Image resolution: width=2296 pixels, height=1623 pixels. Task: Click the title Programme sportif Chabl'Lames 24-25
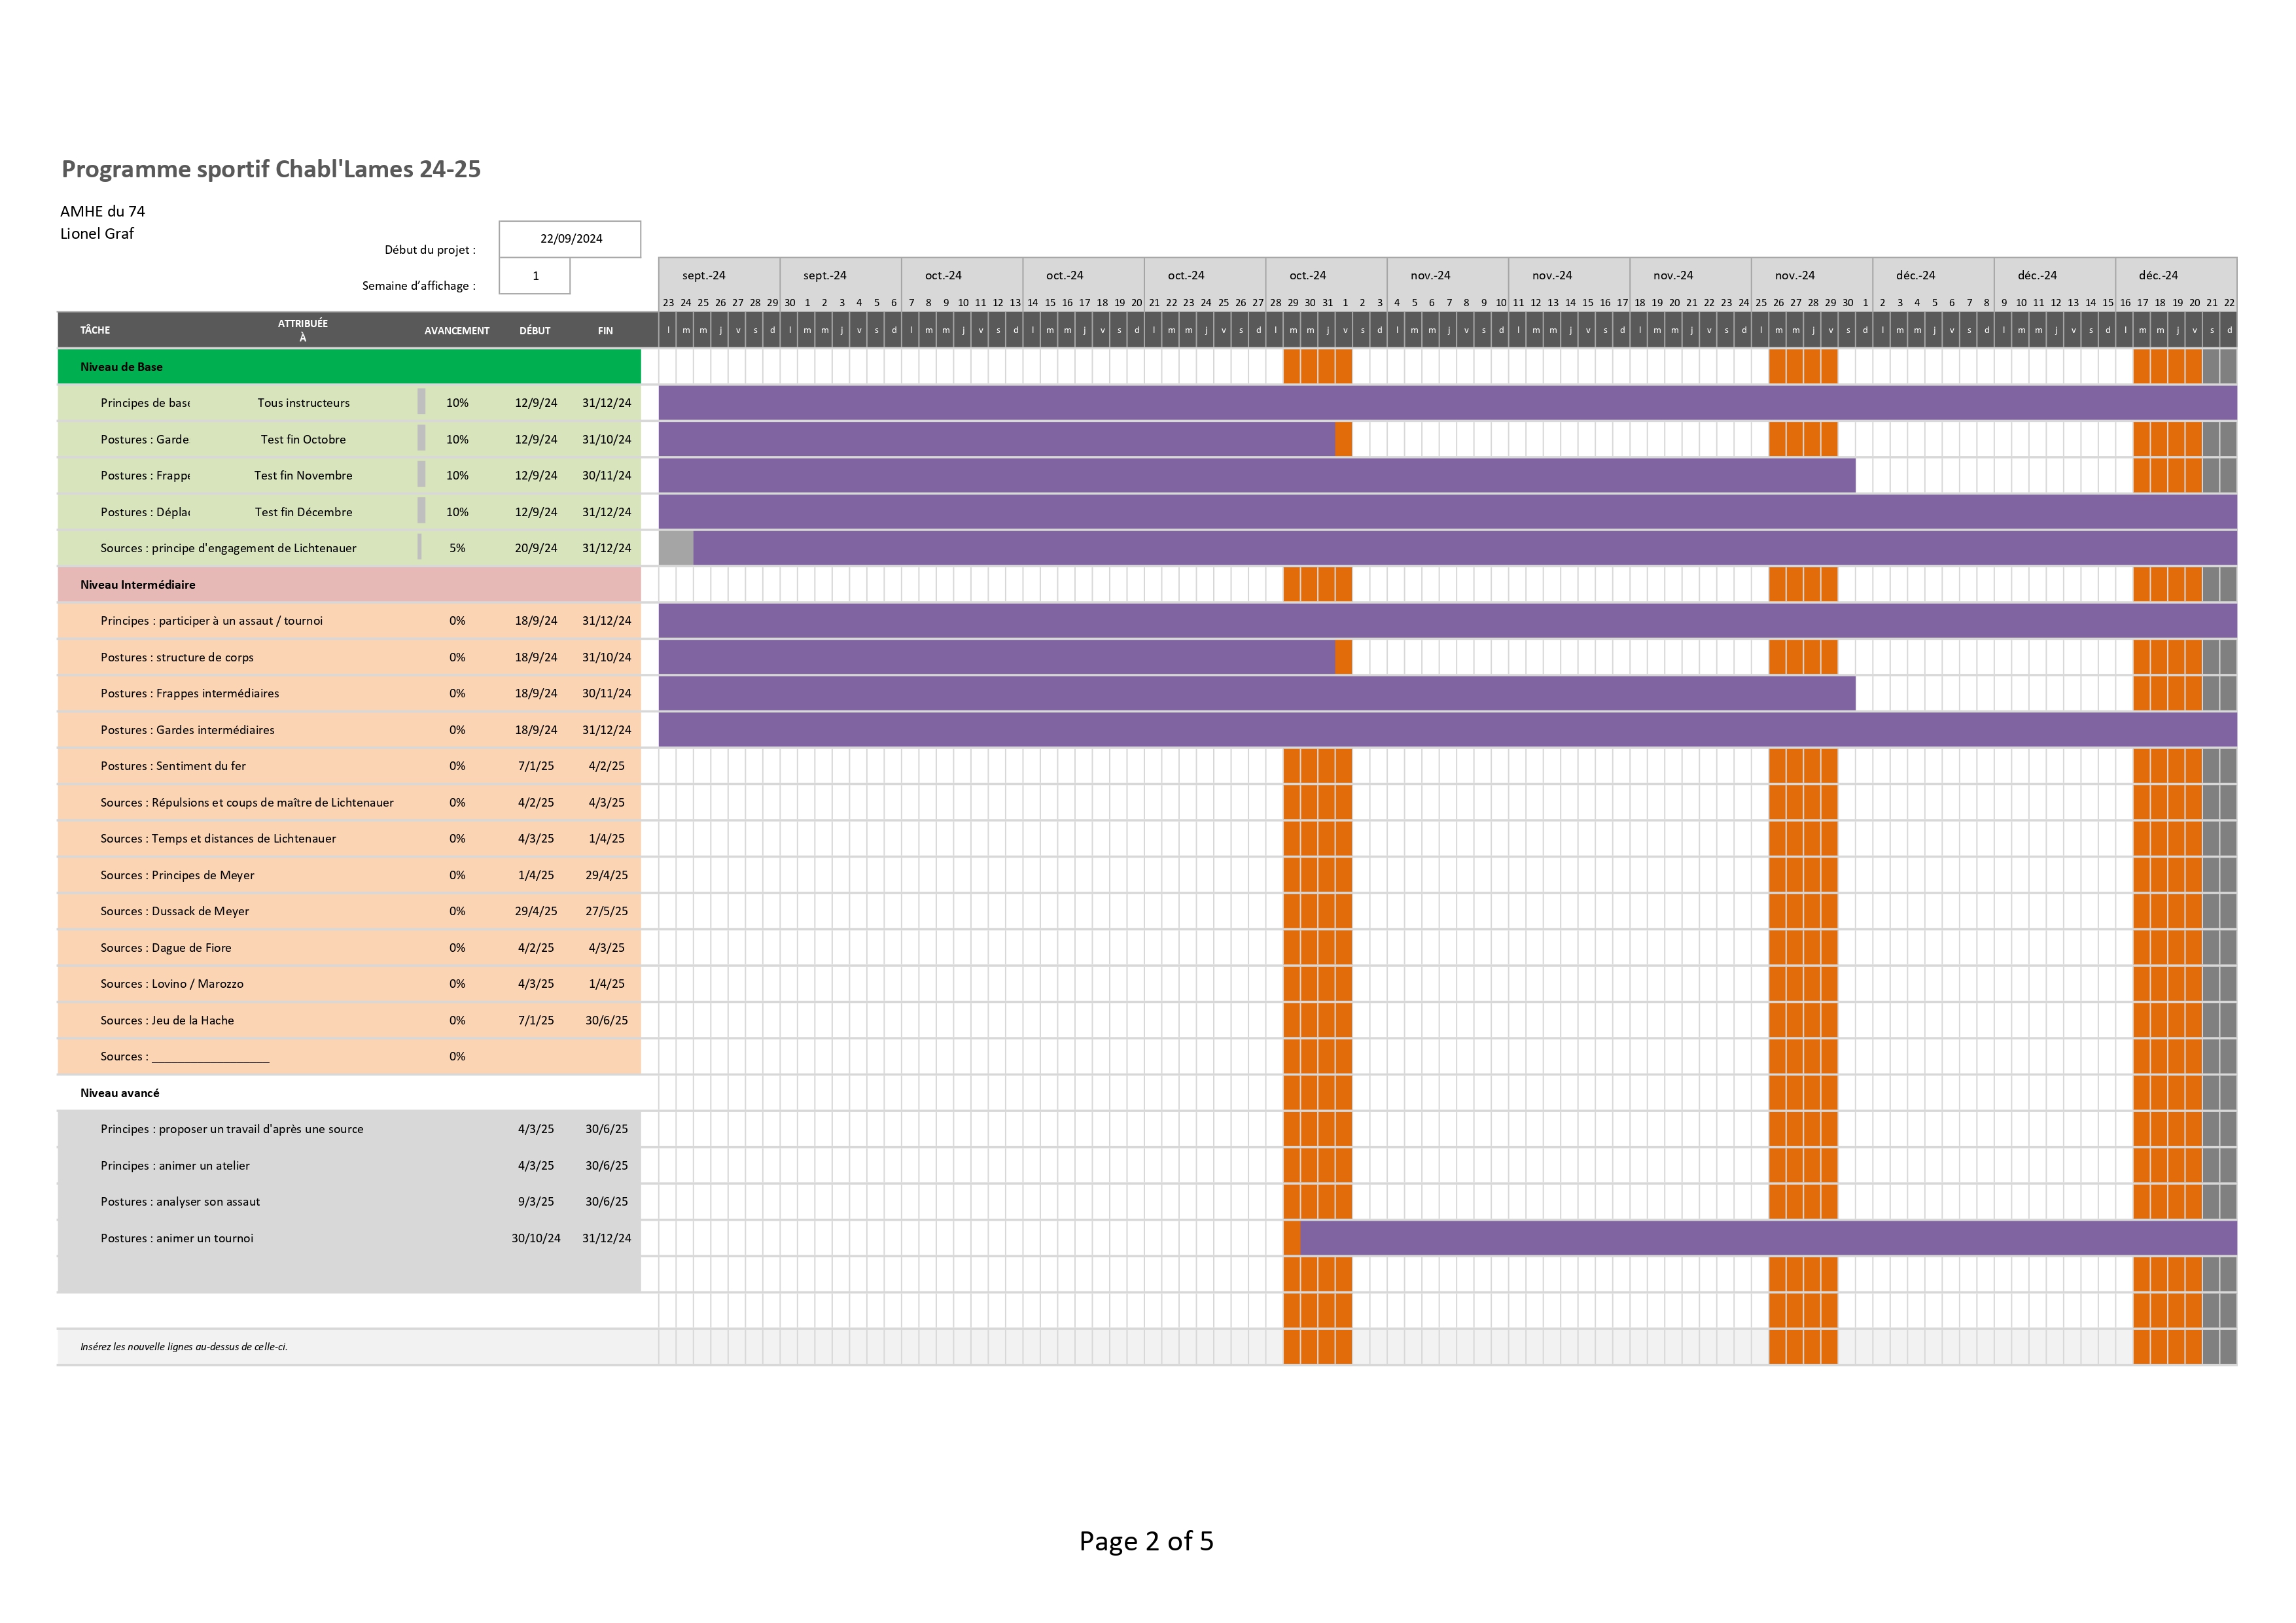(x=271, y=169)
